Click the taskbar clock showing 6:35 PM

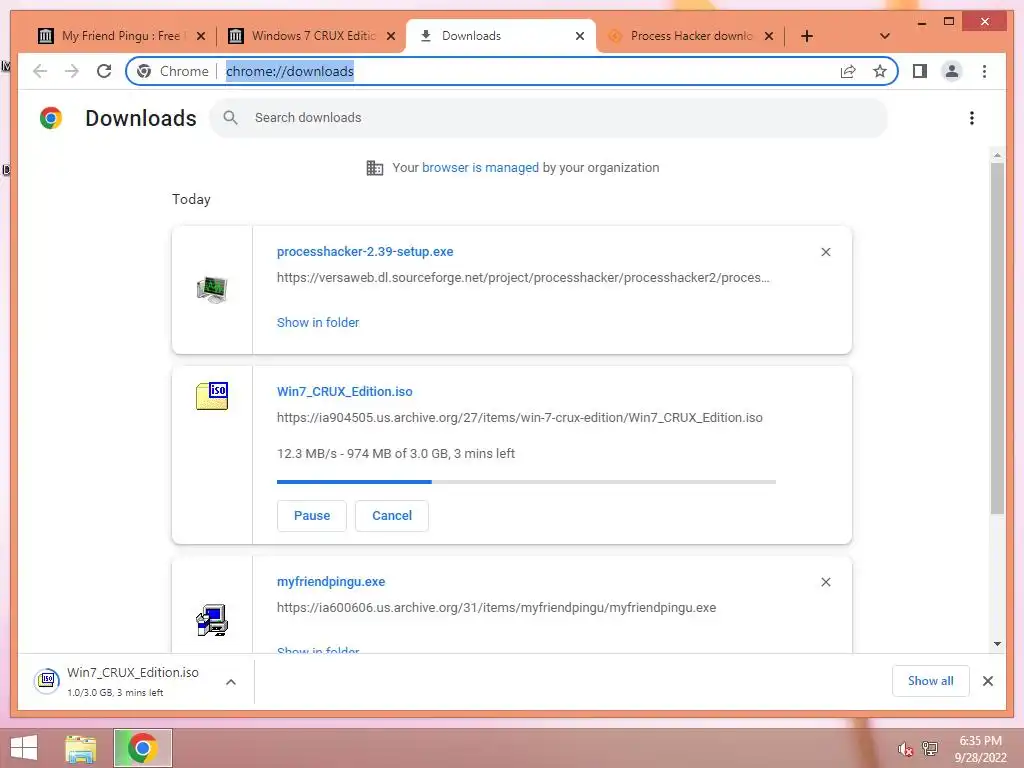pos(980,749)
